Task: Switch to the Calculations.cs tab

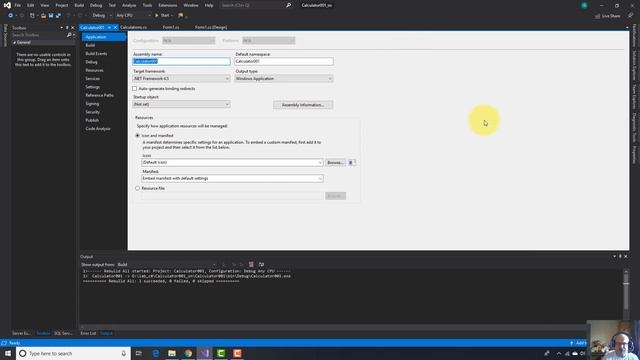Action: point(133,27)
